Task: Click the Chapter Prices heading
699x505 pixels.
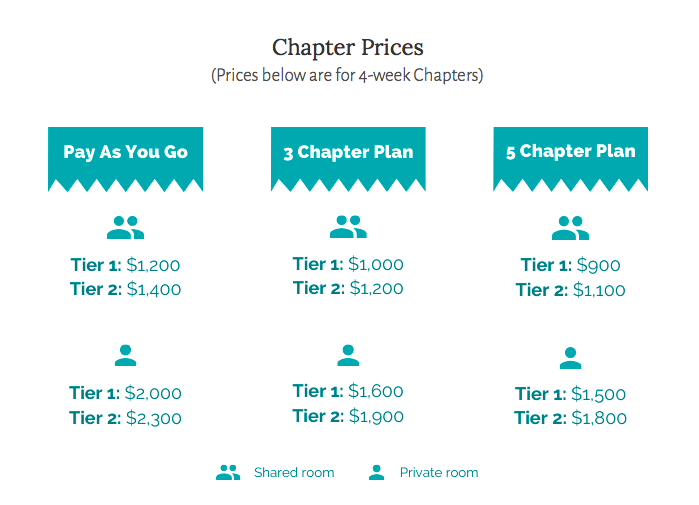Action: 348,47
